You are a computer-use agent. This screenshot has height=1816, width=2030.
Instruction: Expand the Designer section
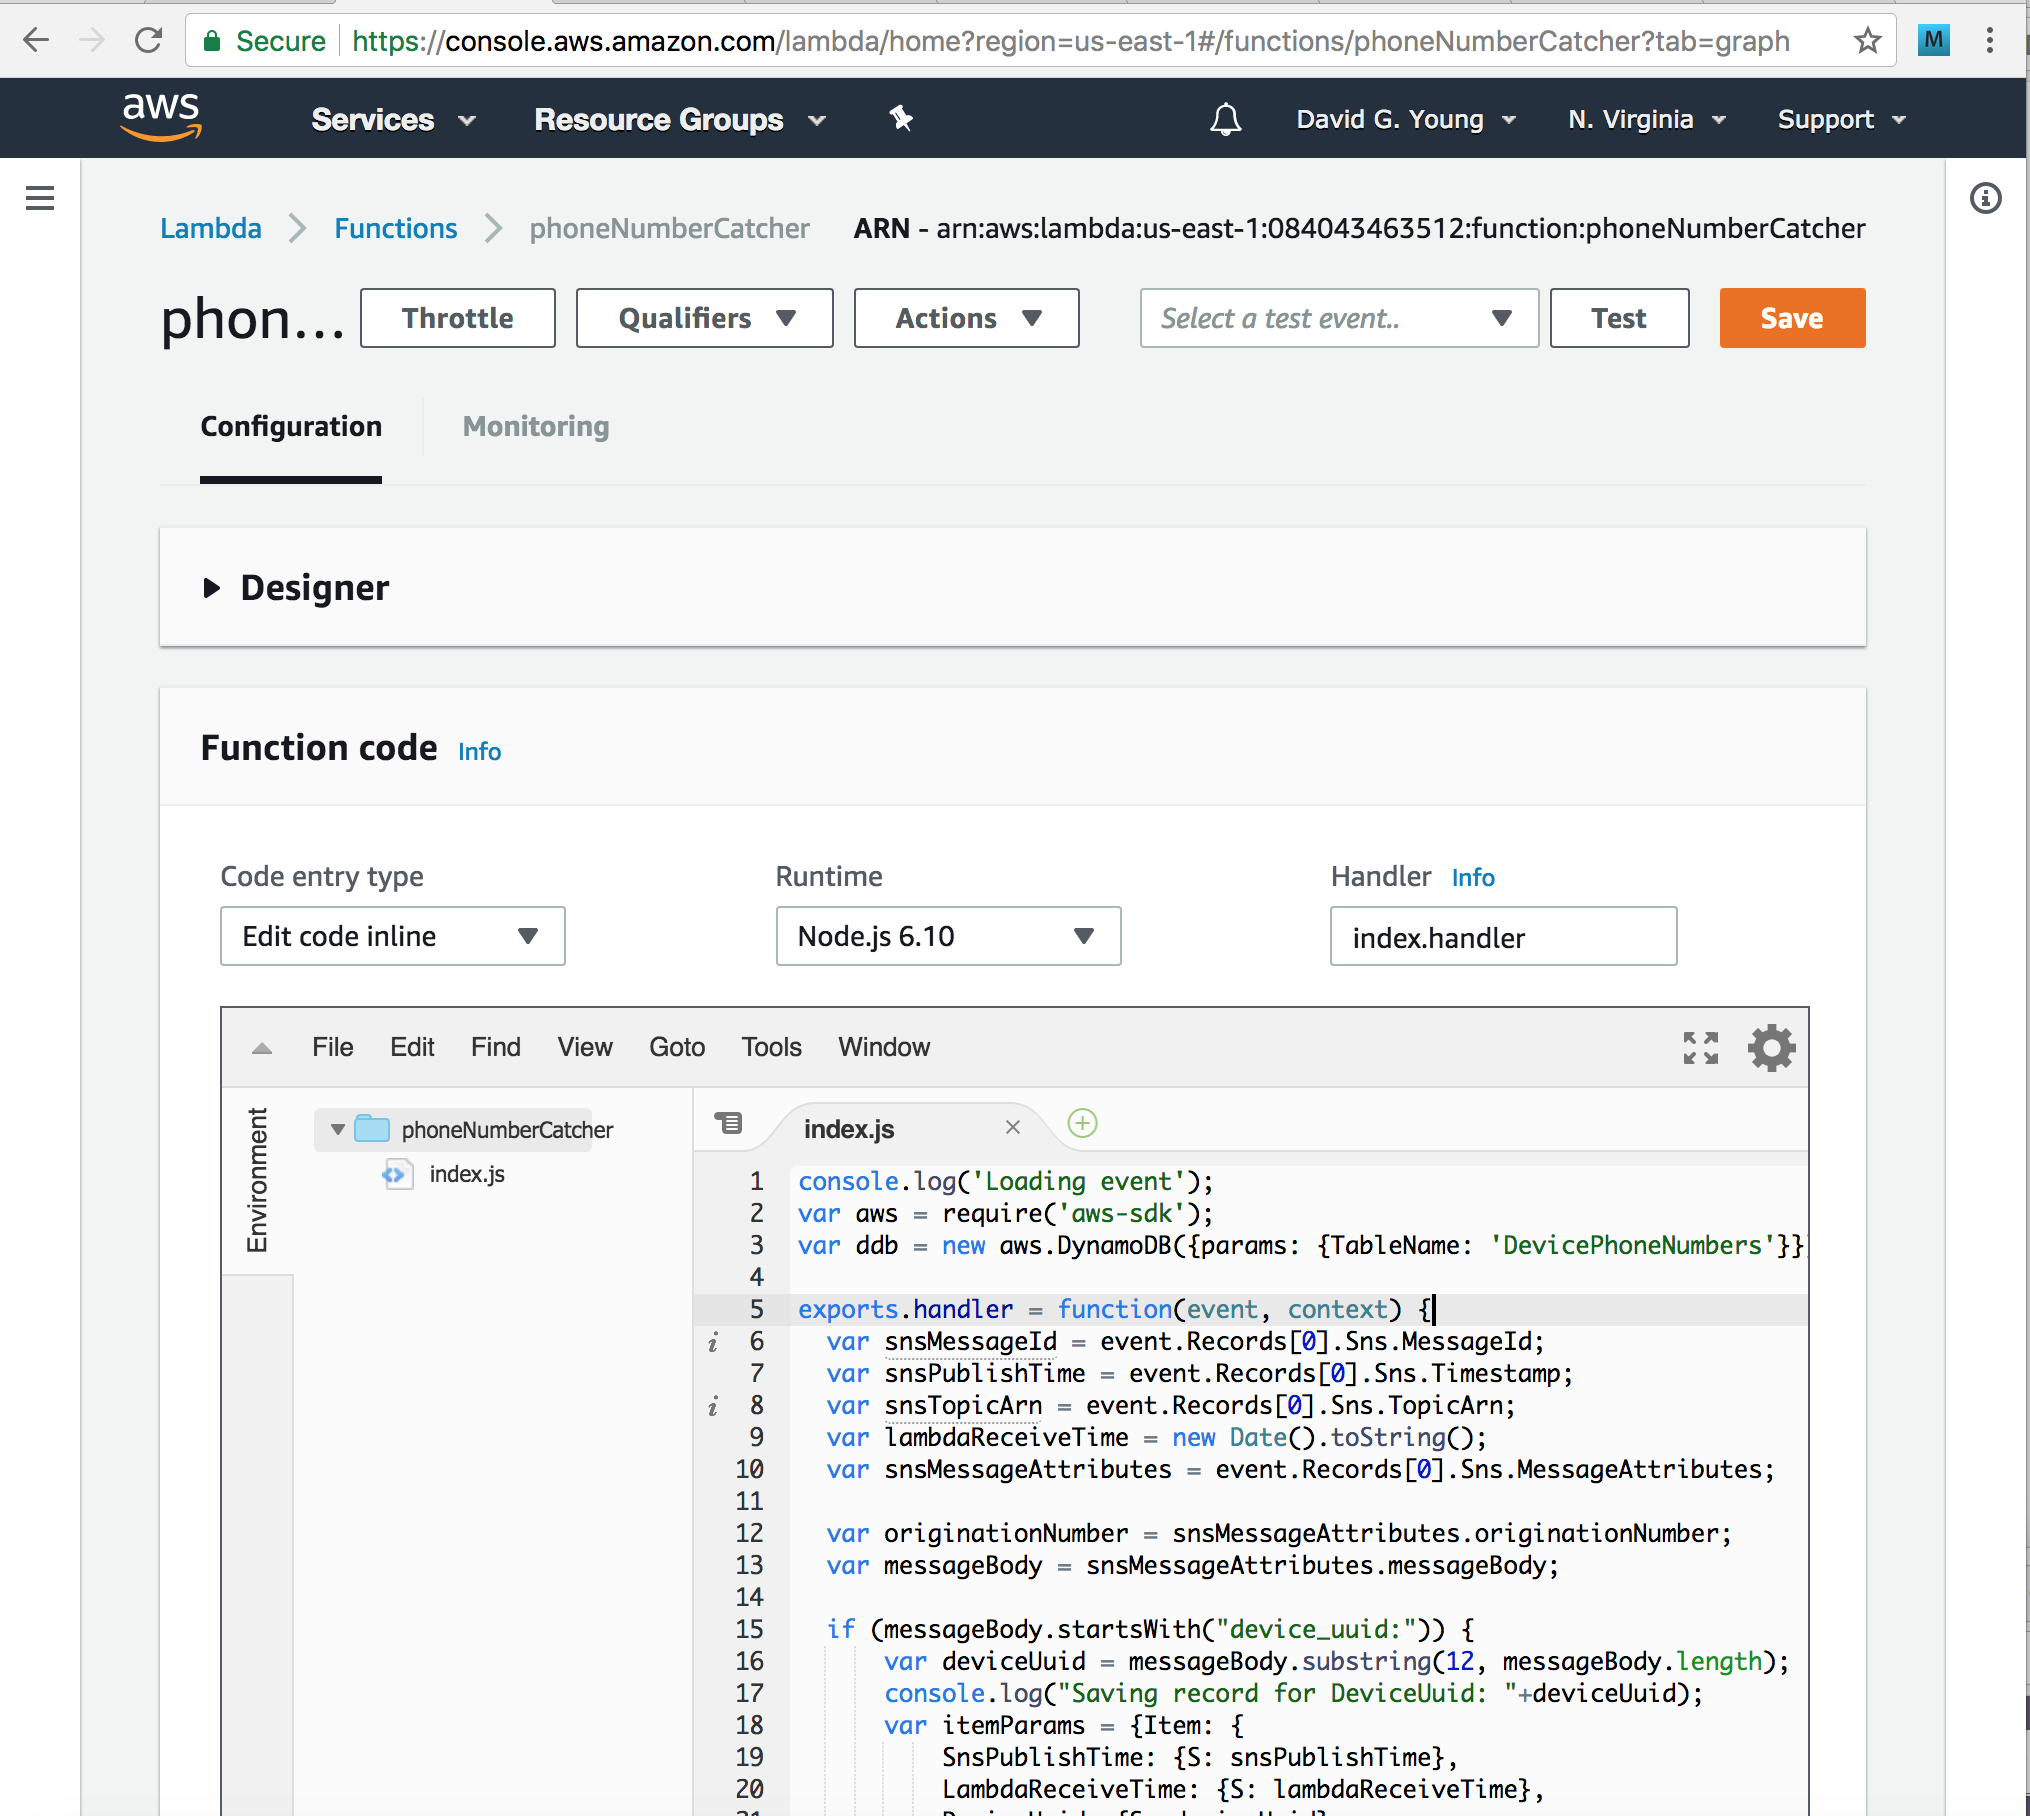tap(212, 588)
